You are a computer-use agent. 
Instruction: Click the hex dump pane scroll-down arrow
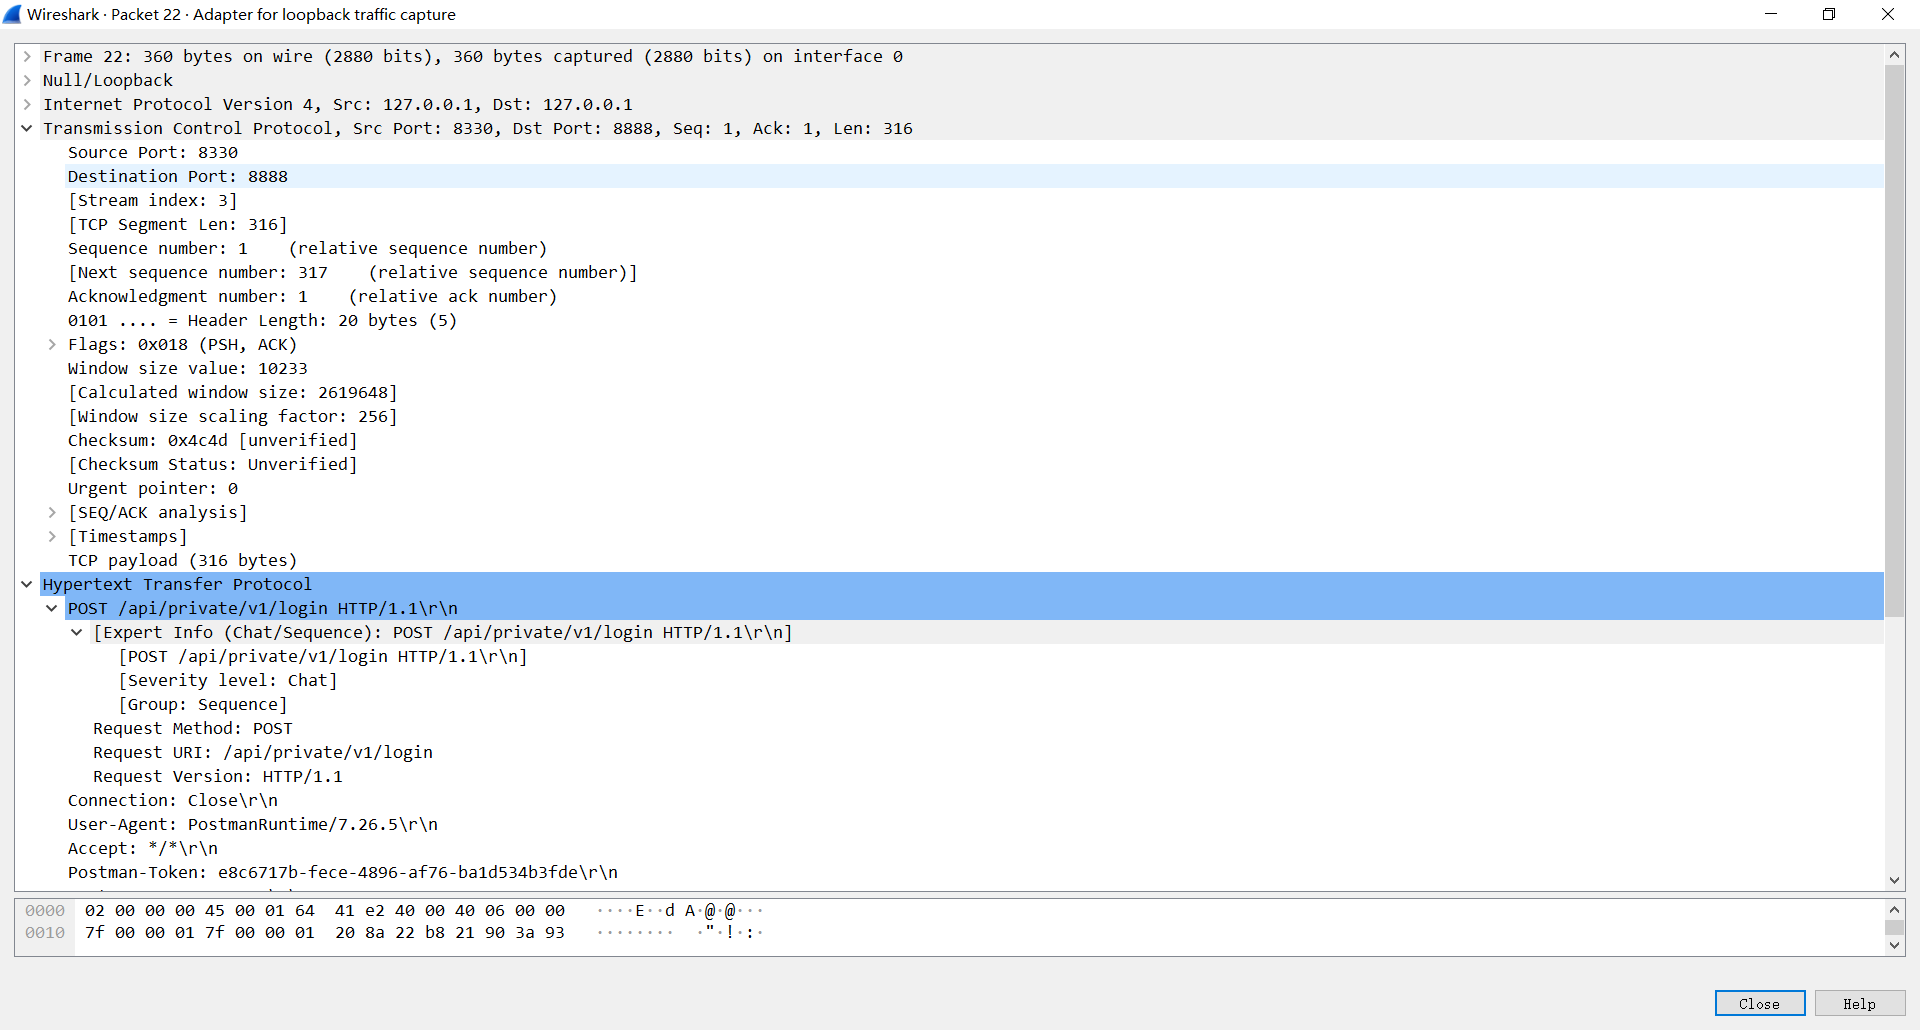[x=1894, y=945]
